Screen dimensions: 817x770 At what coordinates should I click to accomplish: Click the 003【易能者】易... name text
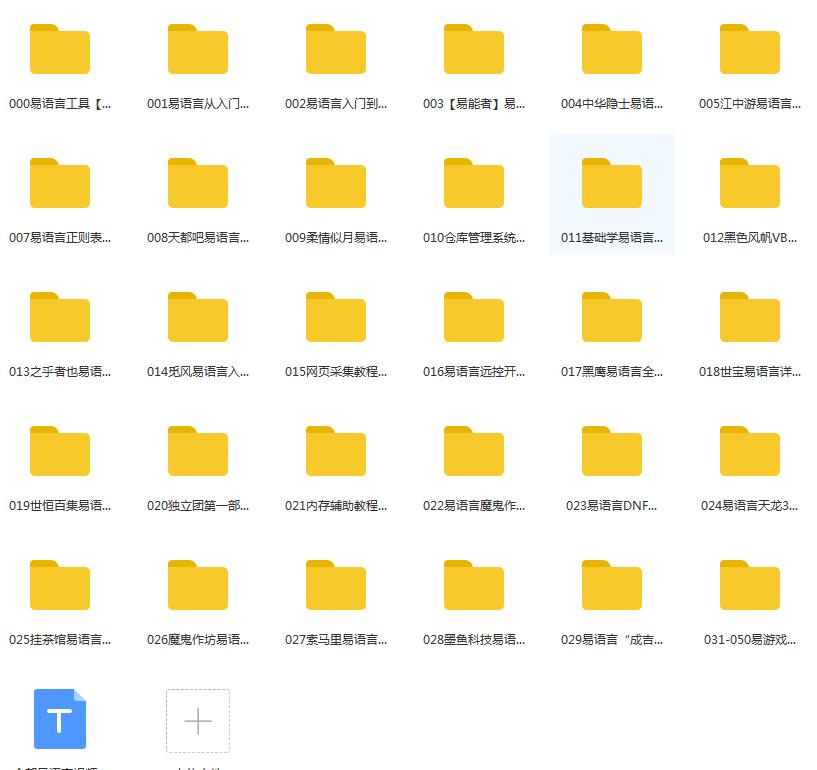[474, 104]
